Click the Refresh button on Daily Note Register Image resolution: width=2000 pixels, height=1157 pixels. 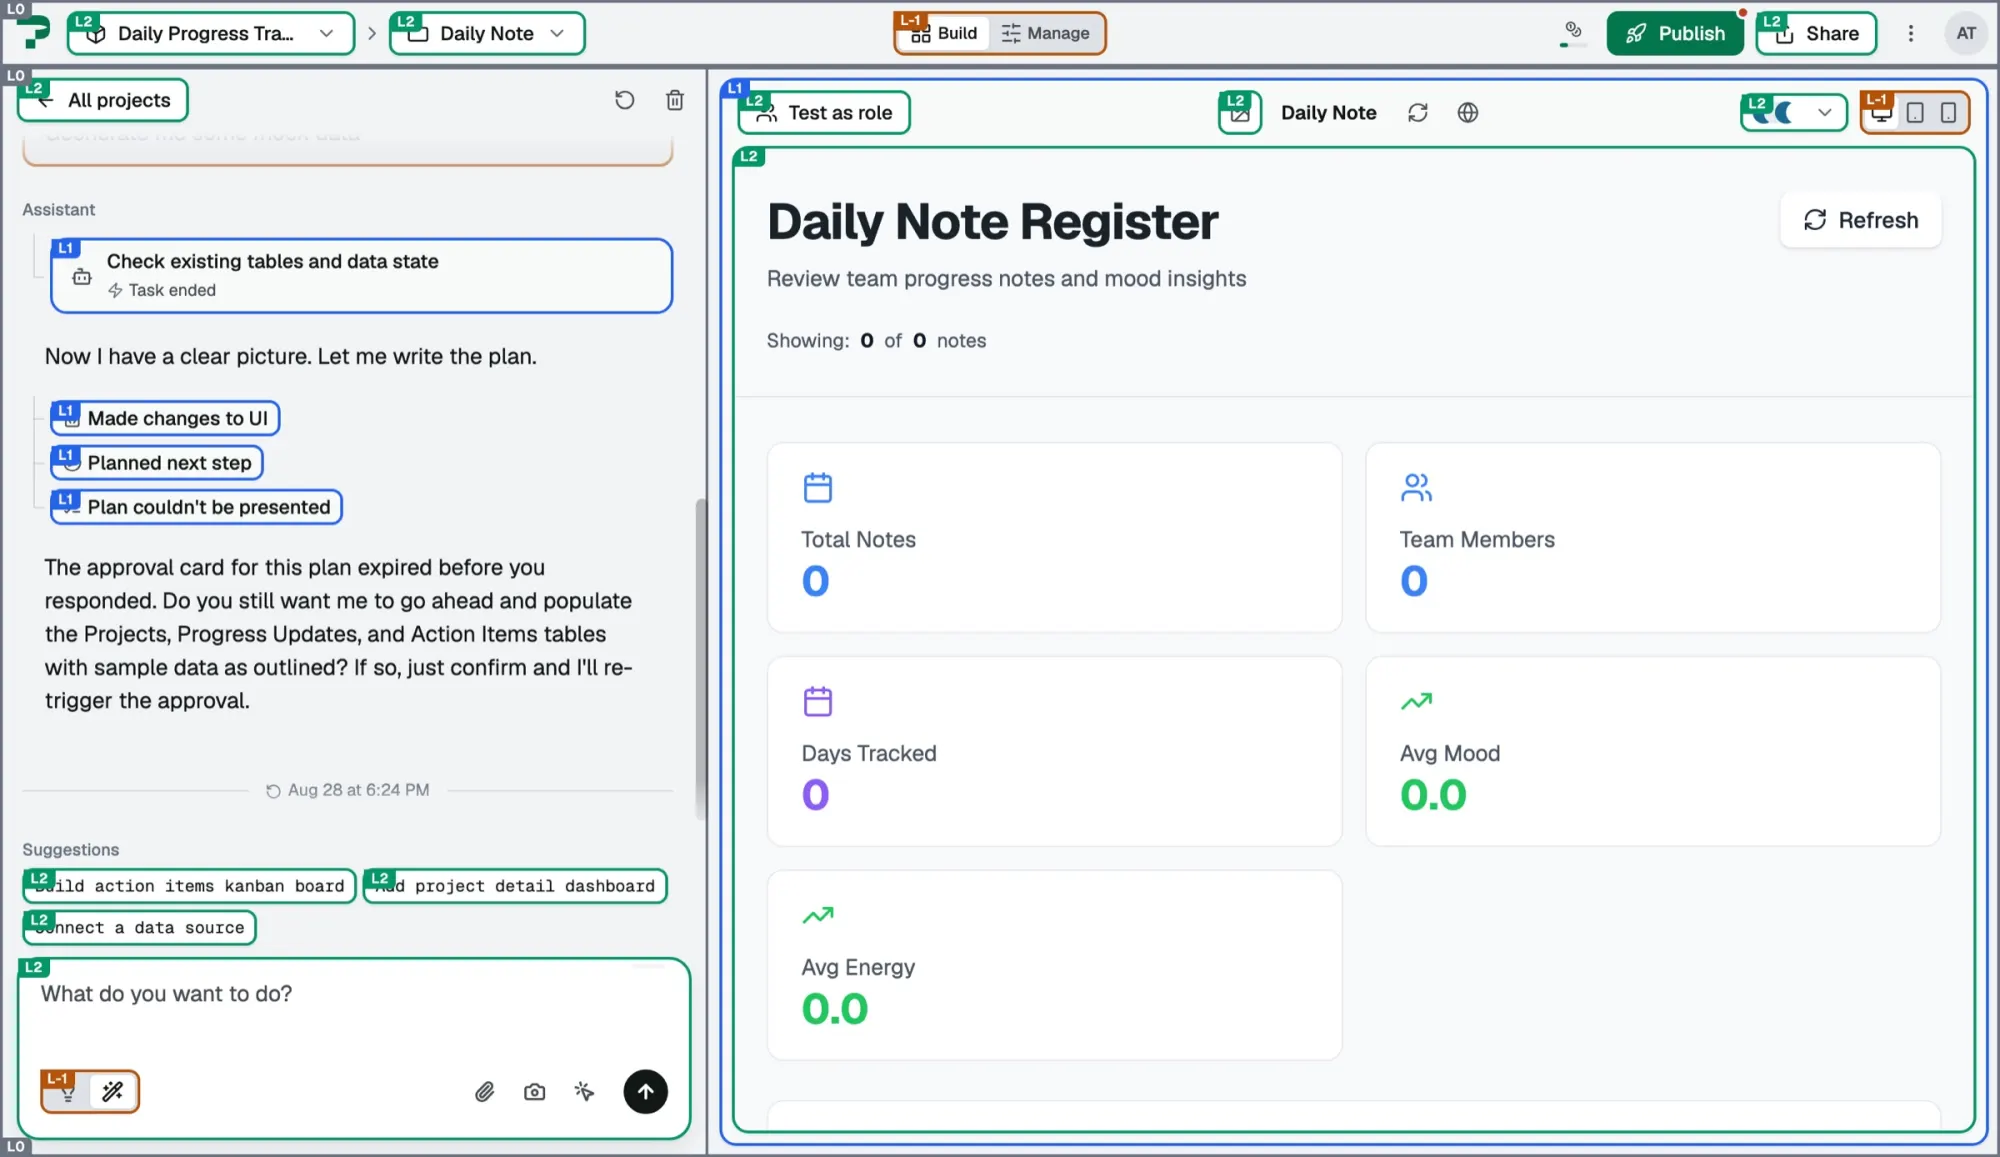(1860, 220)
